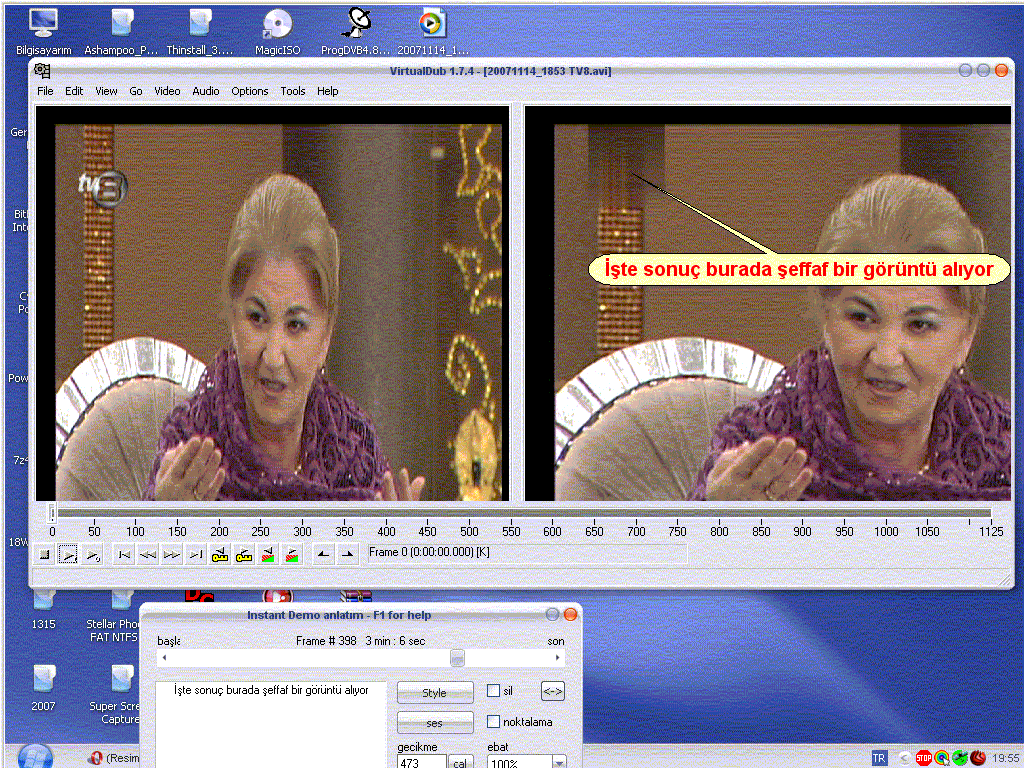The height and width of the screenshot is (768, 1024).
Task: Tick the noktalama checkbox
Action: tap(494, 722)
